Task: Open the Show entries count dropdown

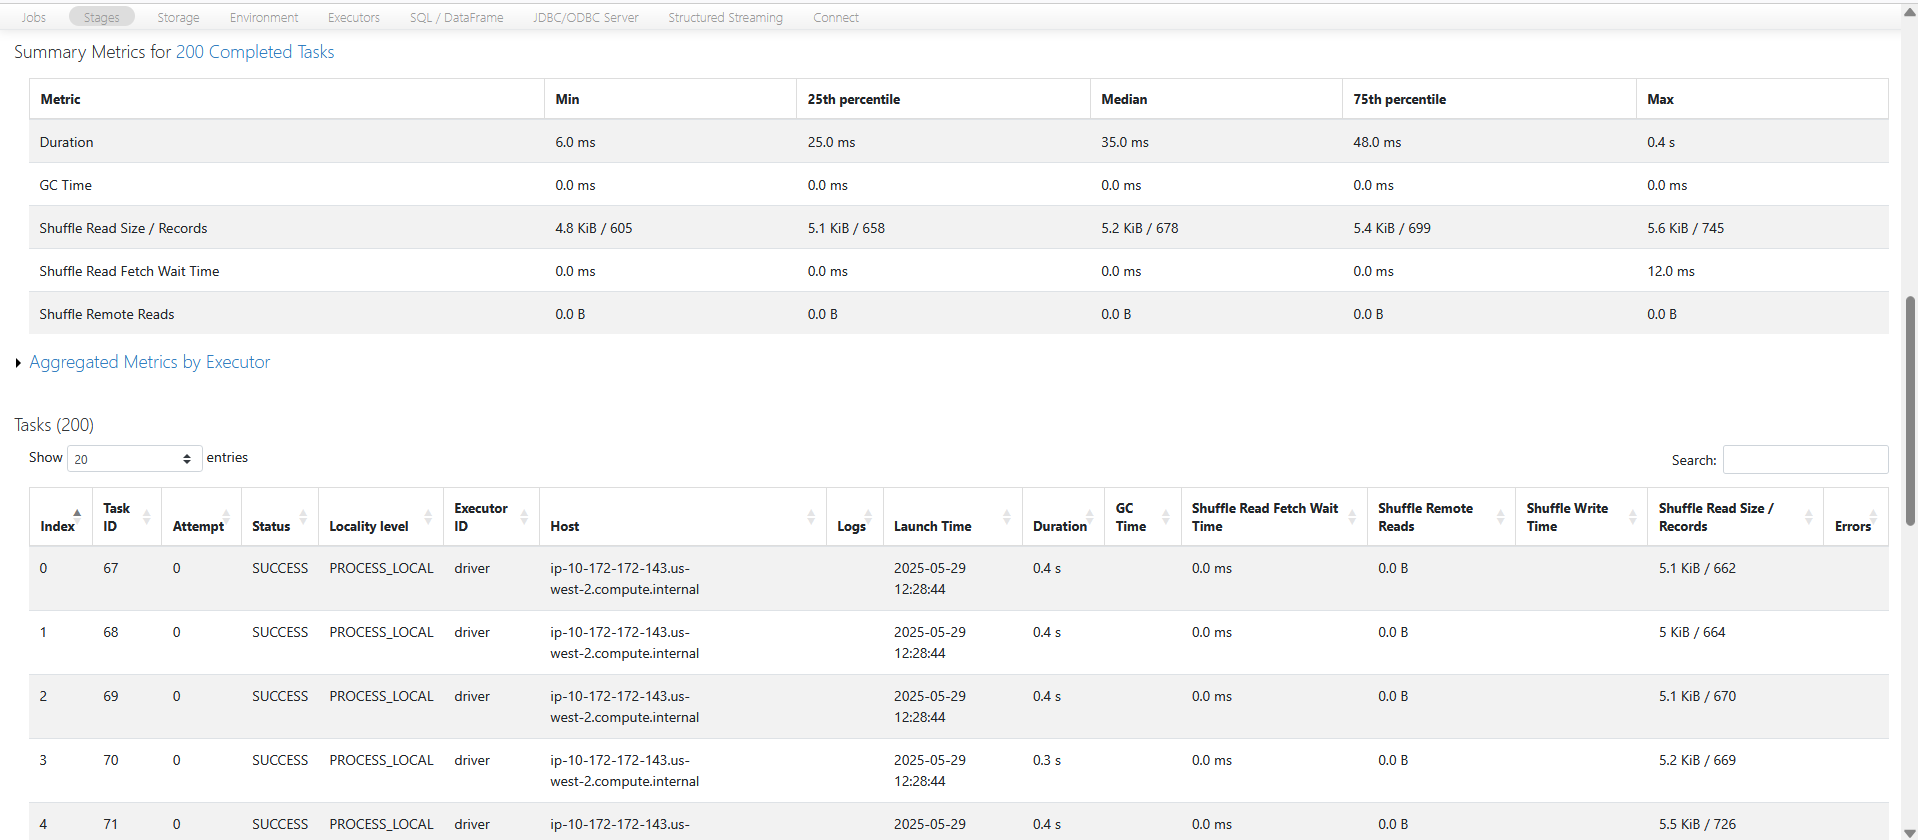Action: (134, 459)
